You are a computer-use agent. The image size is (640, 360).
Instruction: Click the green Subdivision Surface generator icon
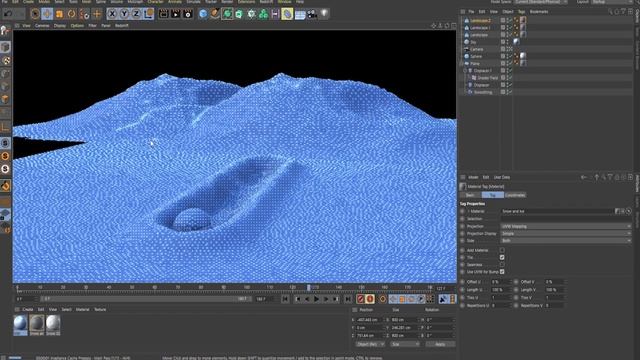pos(227,14)
